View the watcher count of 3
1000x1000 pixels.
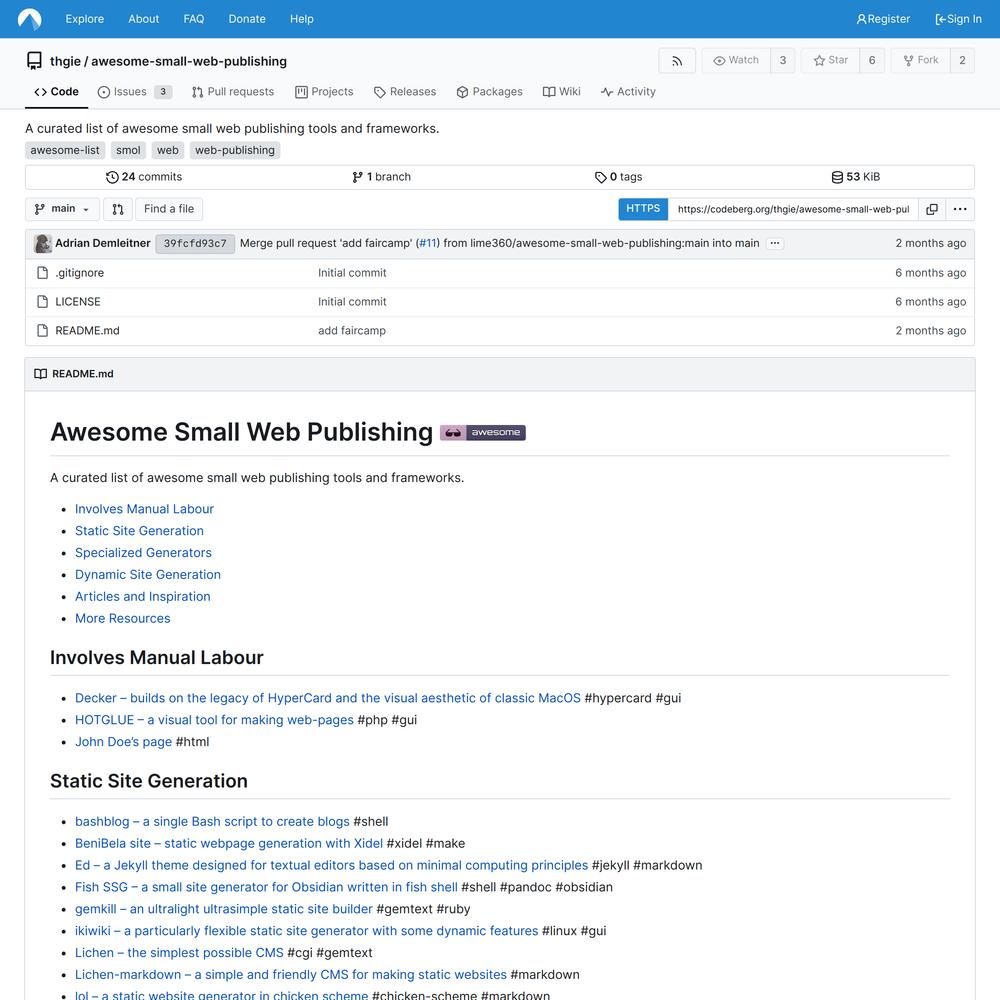(x=783, y=61)
